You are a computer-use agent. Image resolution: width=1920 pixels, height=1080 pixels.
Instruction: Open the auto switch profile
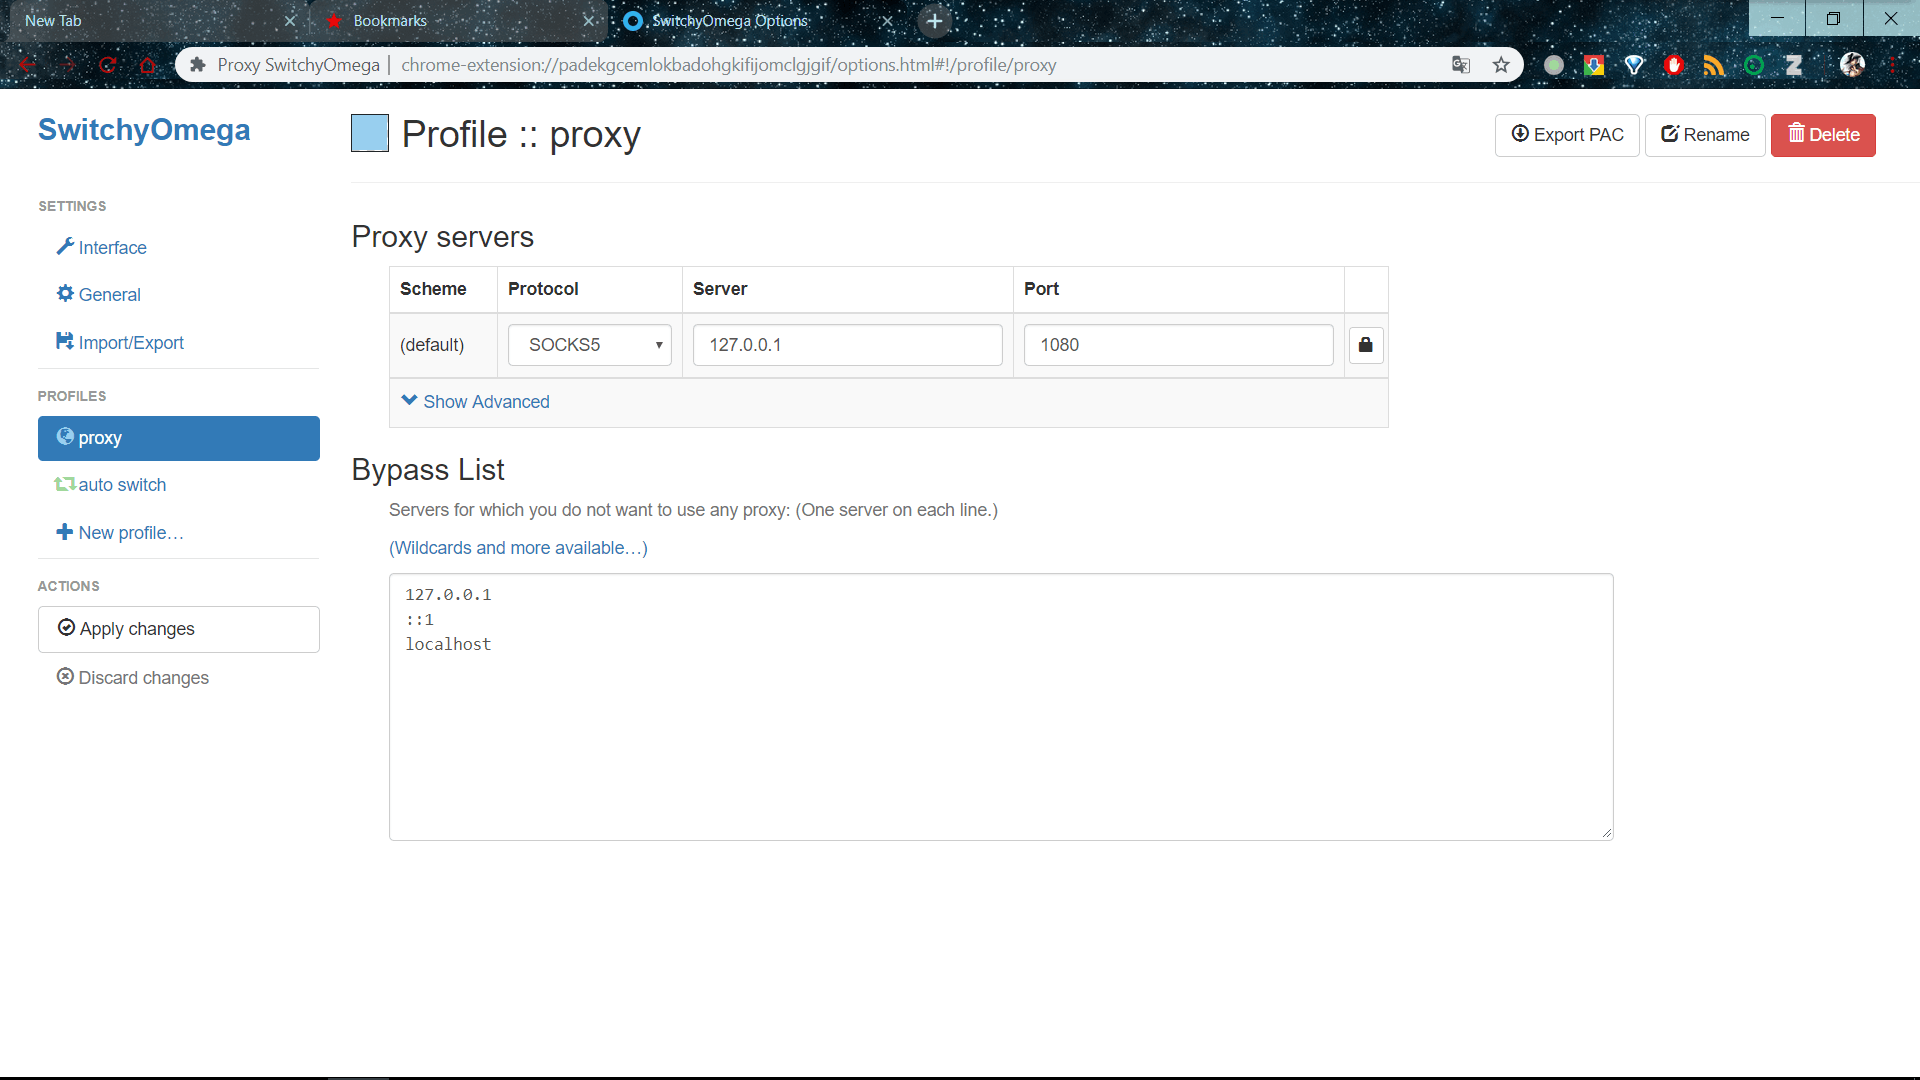[x=122, y=485]
